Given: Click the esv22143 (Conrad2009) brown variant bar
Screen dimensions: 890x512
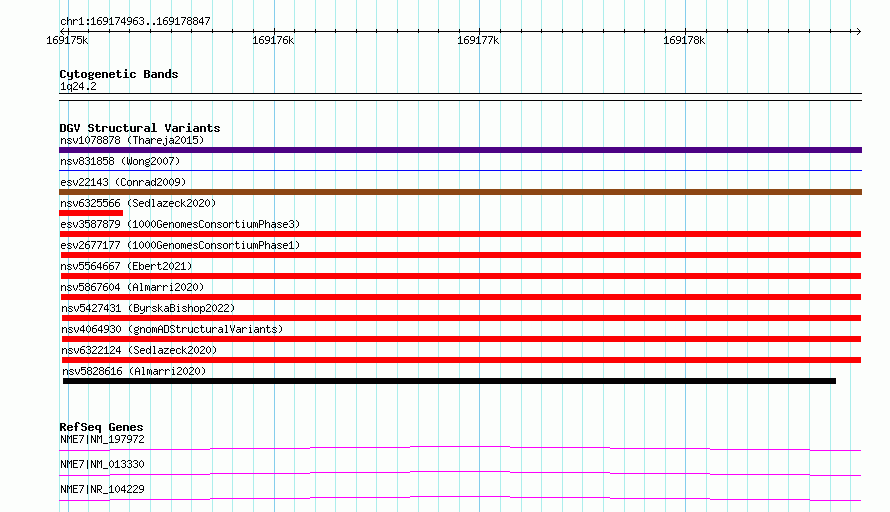Looking at the screenshot, I should coord(460,192).
